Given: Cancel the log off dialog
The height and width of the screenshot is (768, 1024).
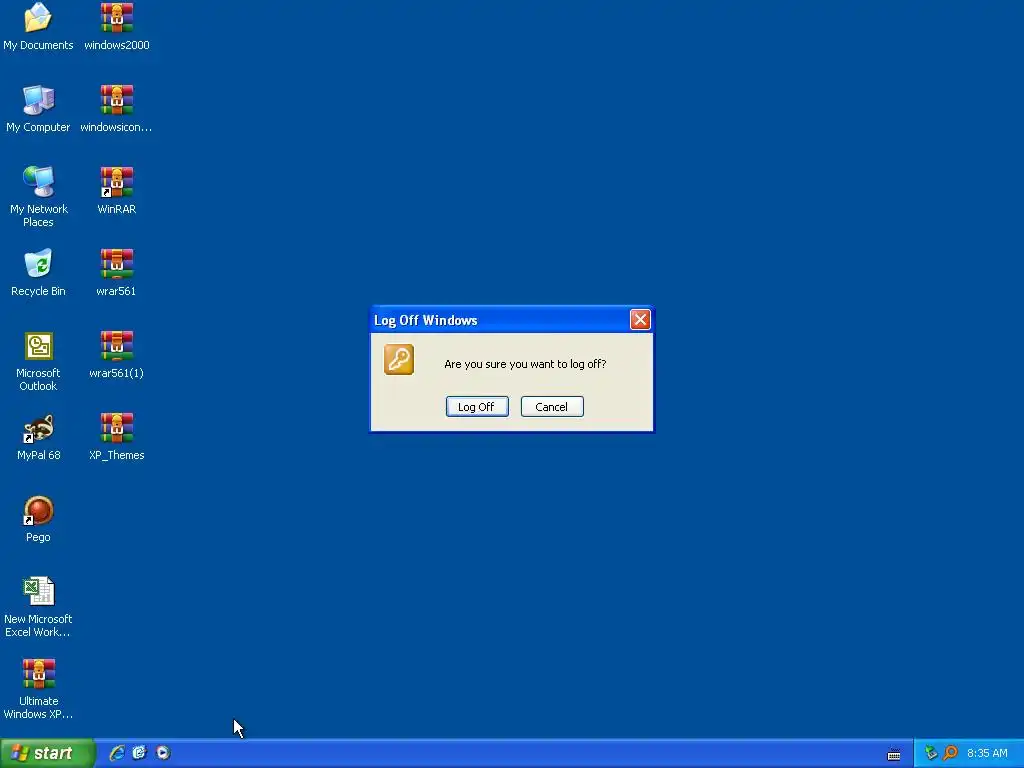Looking at the screenshot, I should pos(552,407).
